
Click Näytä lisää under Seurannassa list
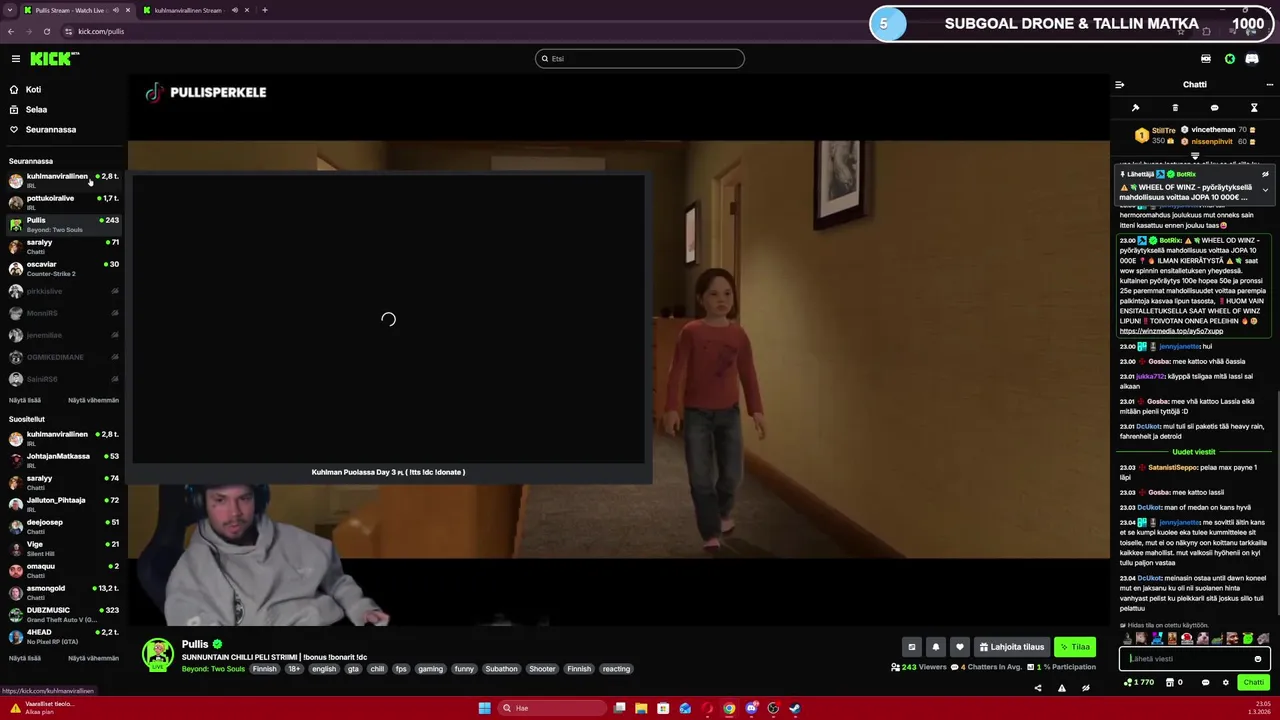(x=25, y=400)
